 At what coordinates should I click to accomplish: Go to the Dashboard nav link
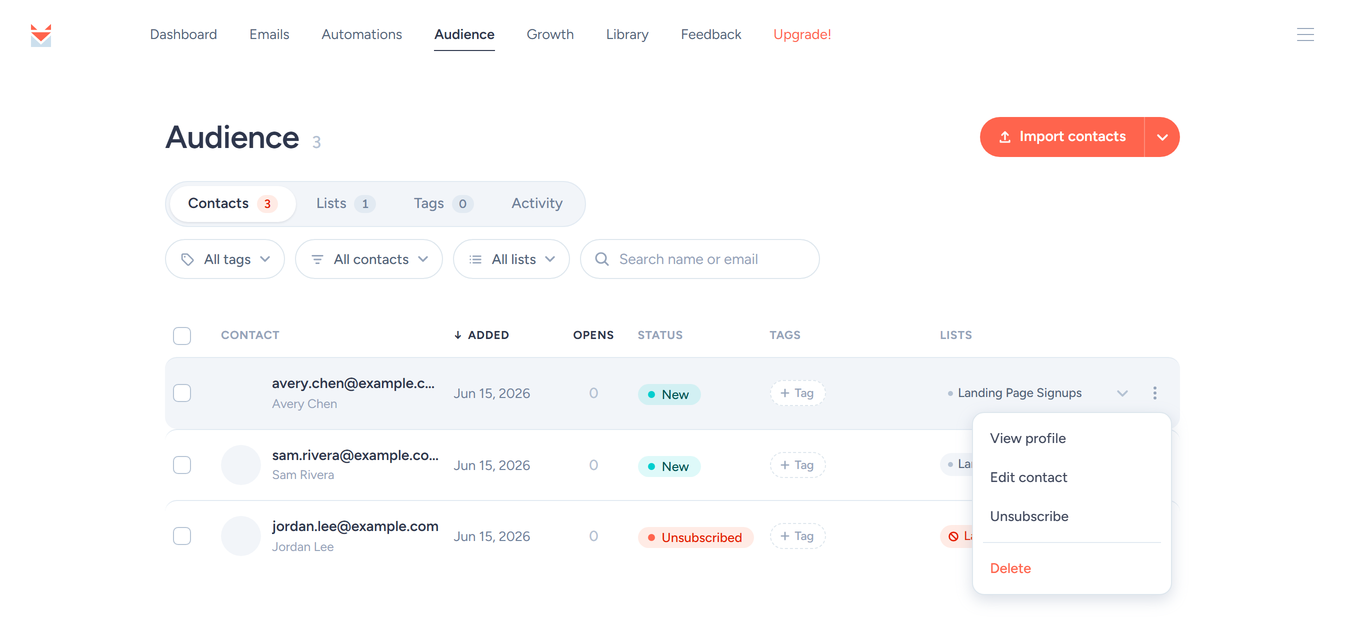pos(183,34)
